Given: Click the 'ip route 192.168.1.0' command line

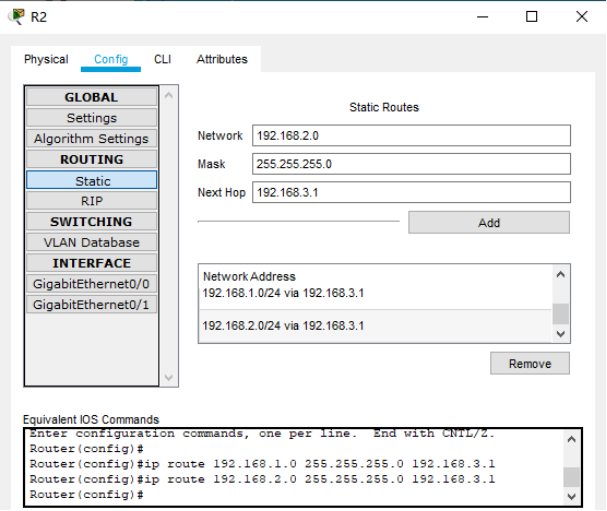Looking at the screenshot, I should coord(262,464).
